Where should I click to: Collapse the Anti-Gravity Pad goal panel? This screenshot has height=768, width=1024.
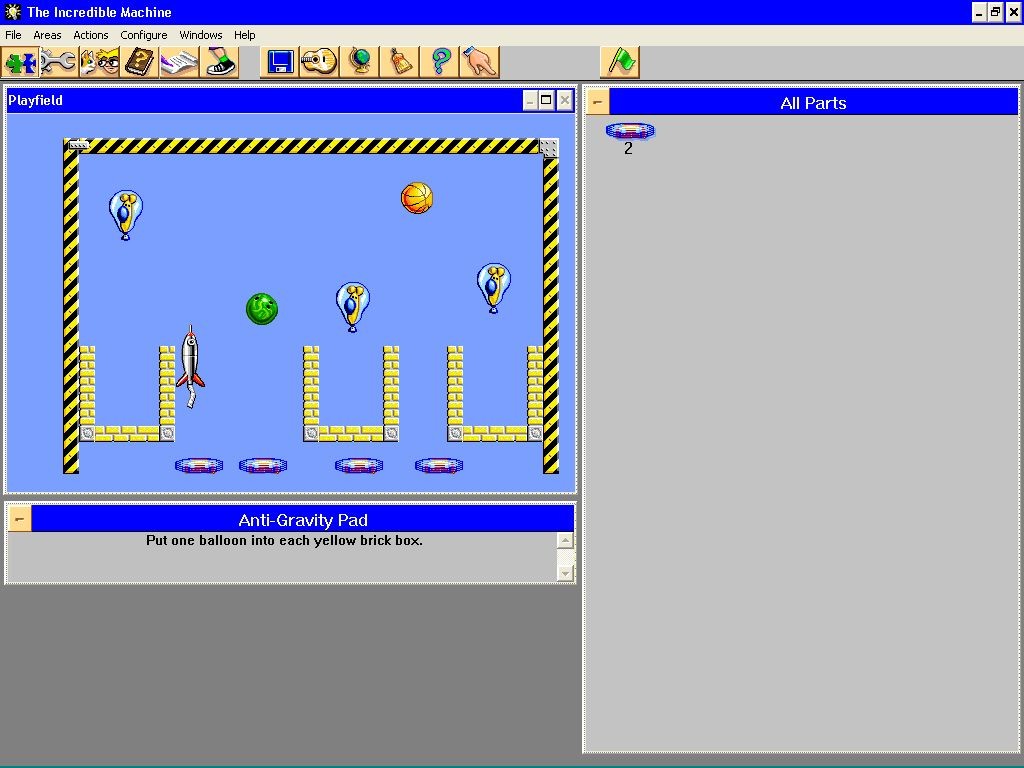(x=20, y=519)
